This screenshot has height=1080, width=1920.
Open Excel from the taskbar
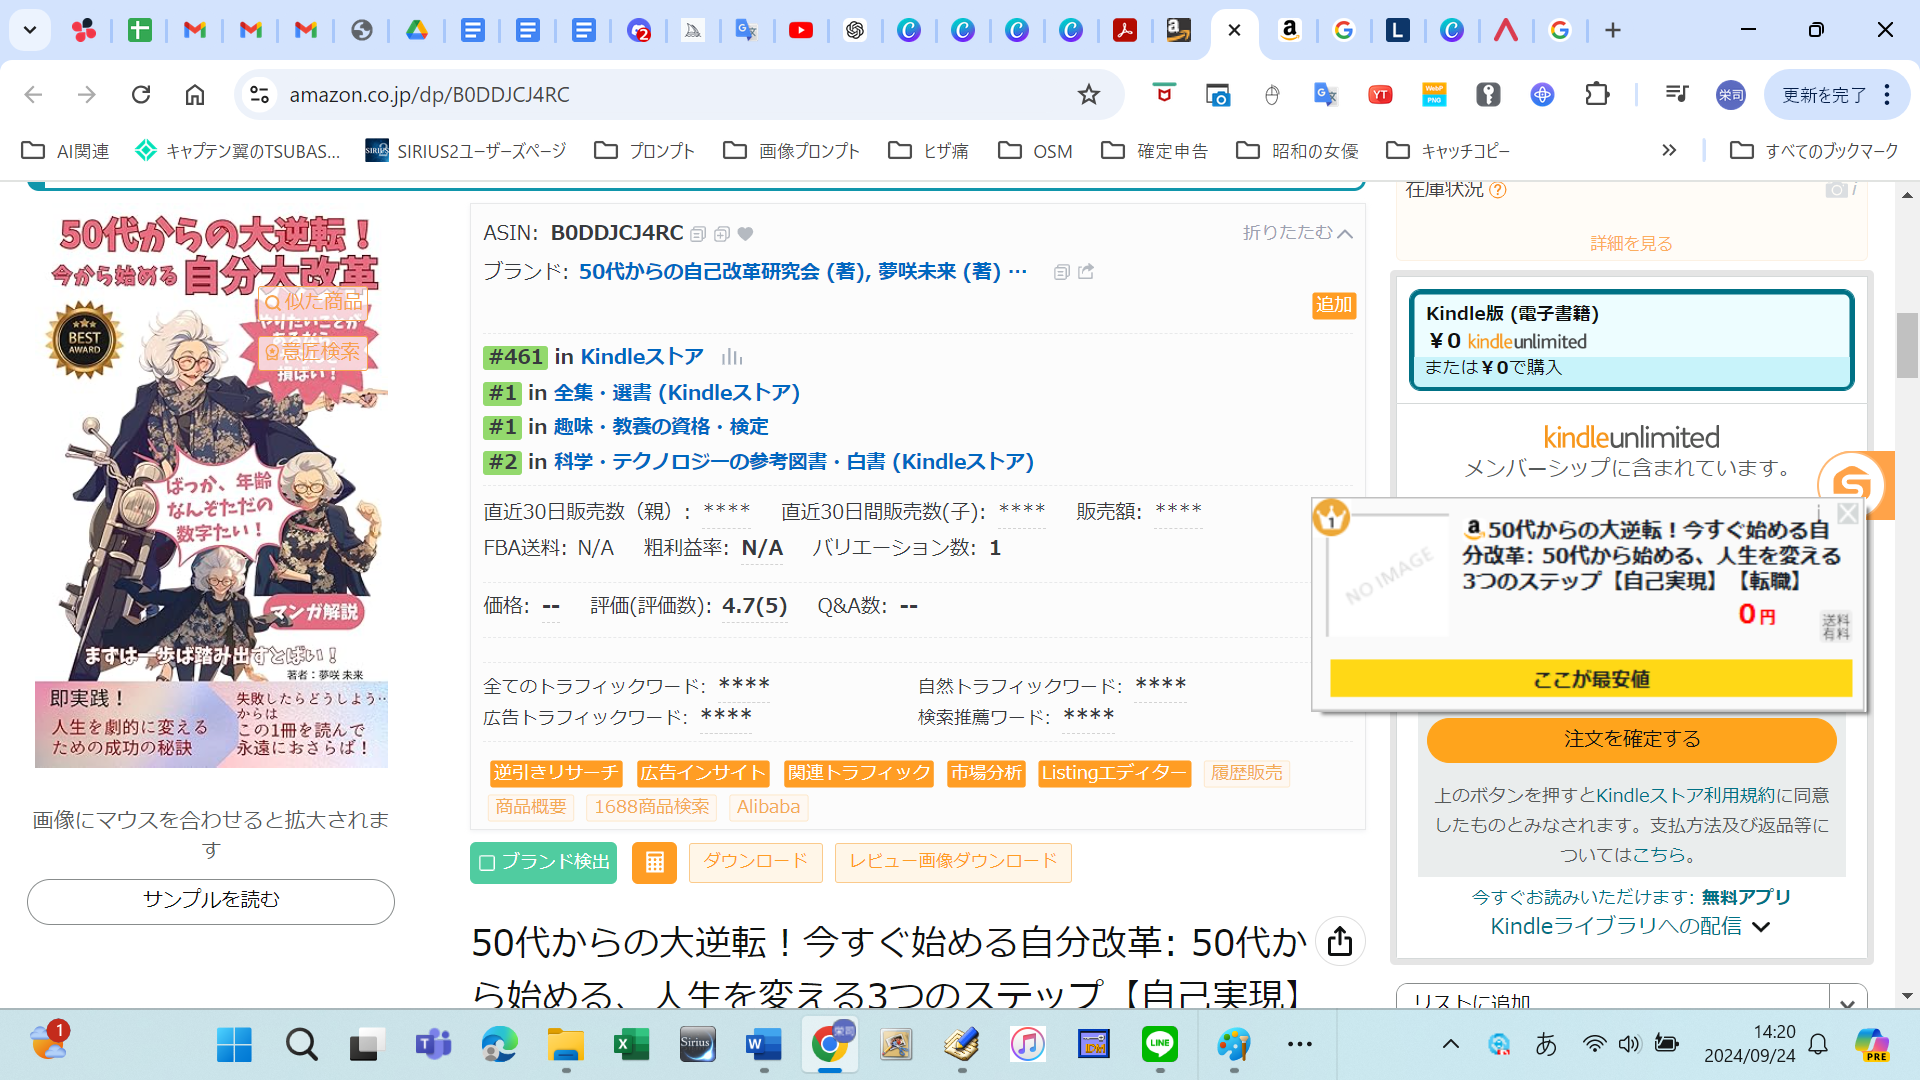pyautogui.click(x=631, y=1044)
